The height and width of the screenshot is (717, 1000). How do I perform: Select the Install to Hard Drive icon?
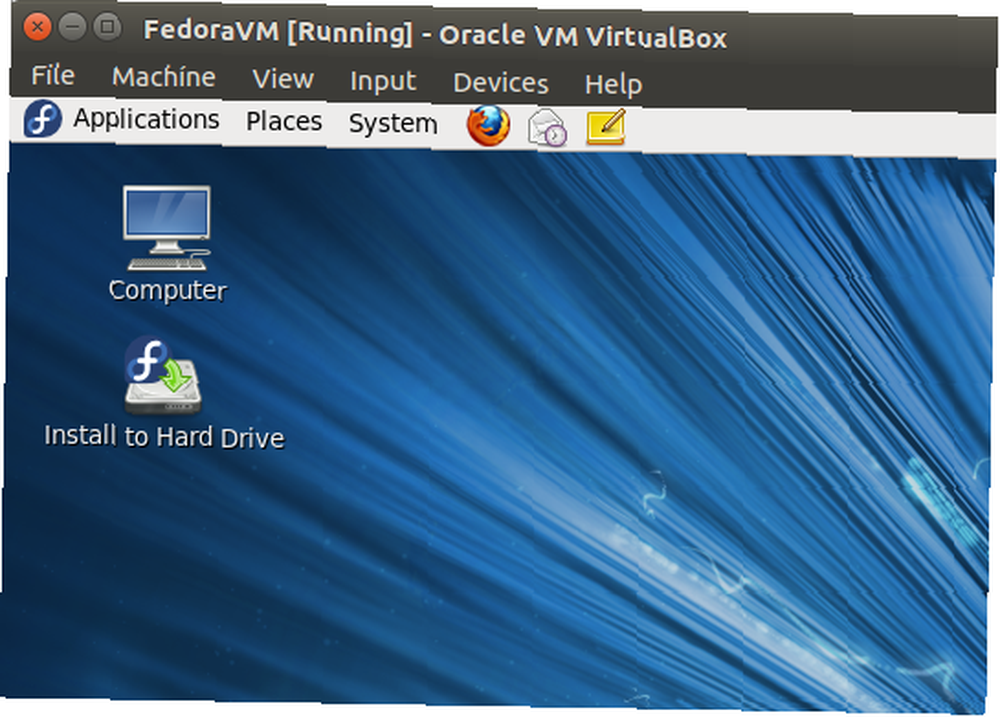[x=163, y=375]
